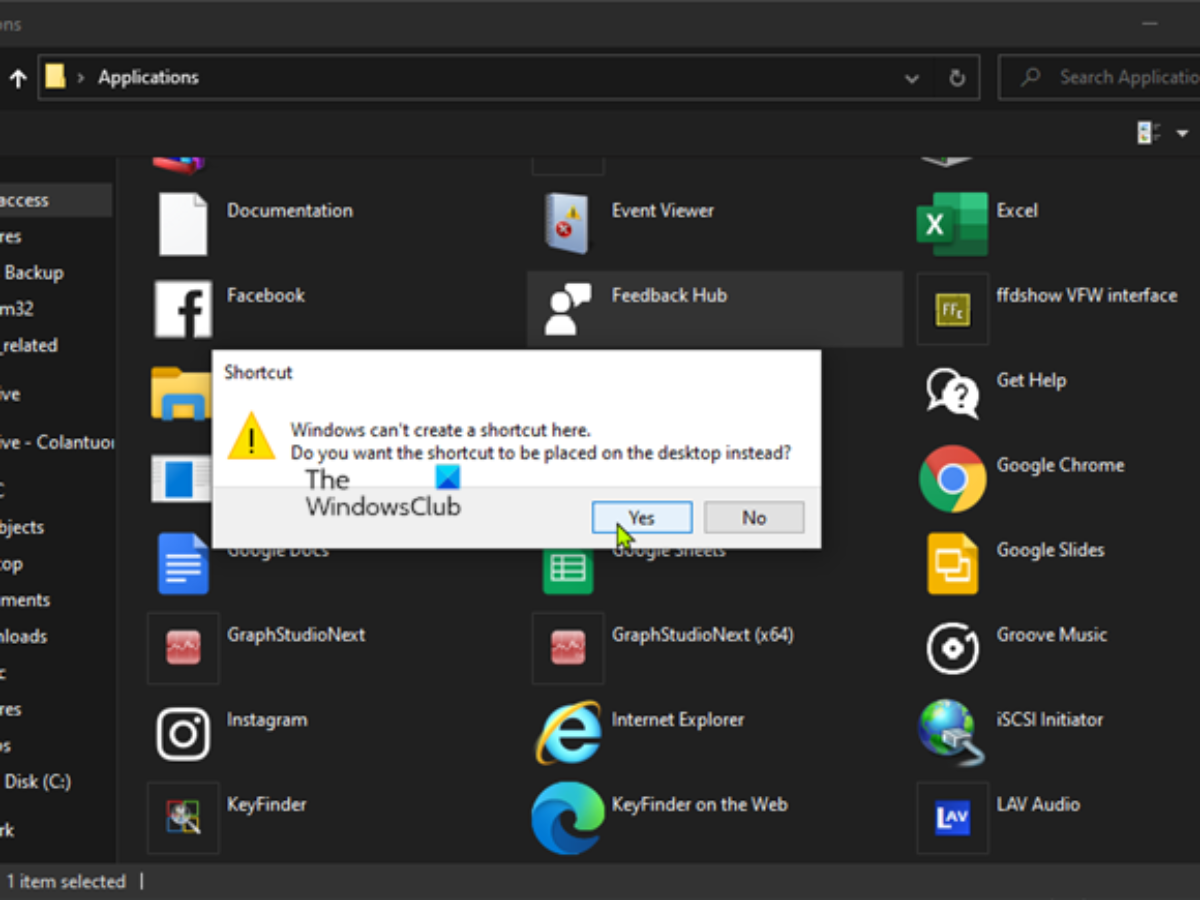Viewport: 1200px width, 900px height.
Task: Select the LAV Audio icon
Action: (x=952, y=818)
